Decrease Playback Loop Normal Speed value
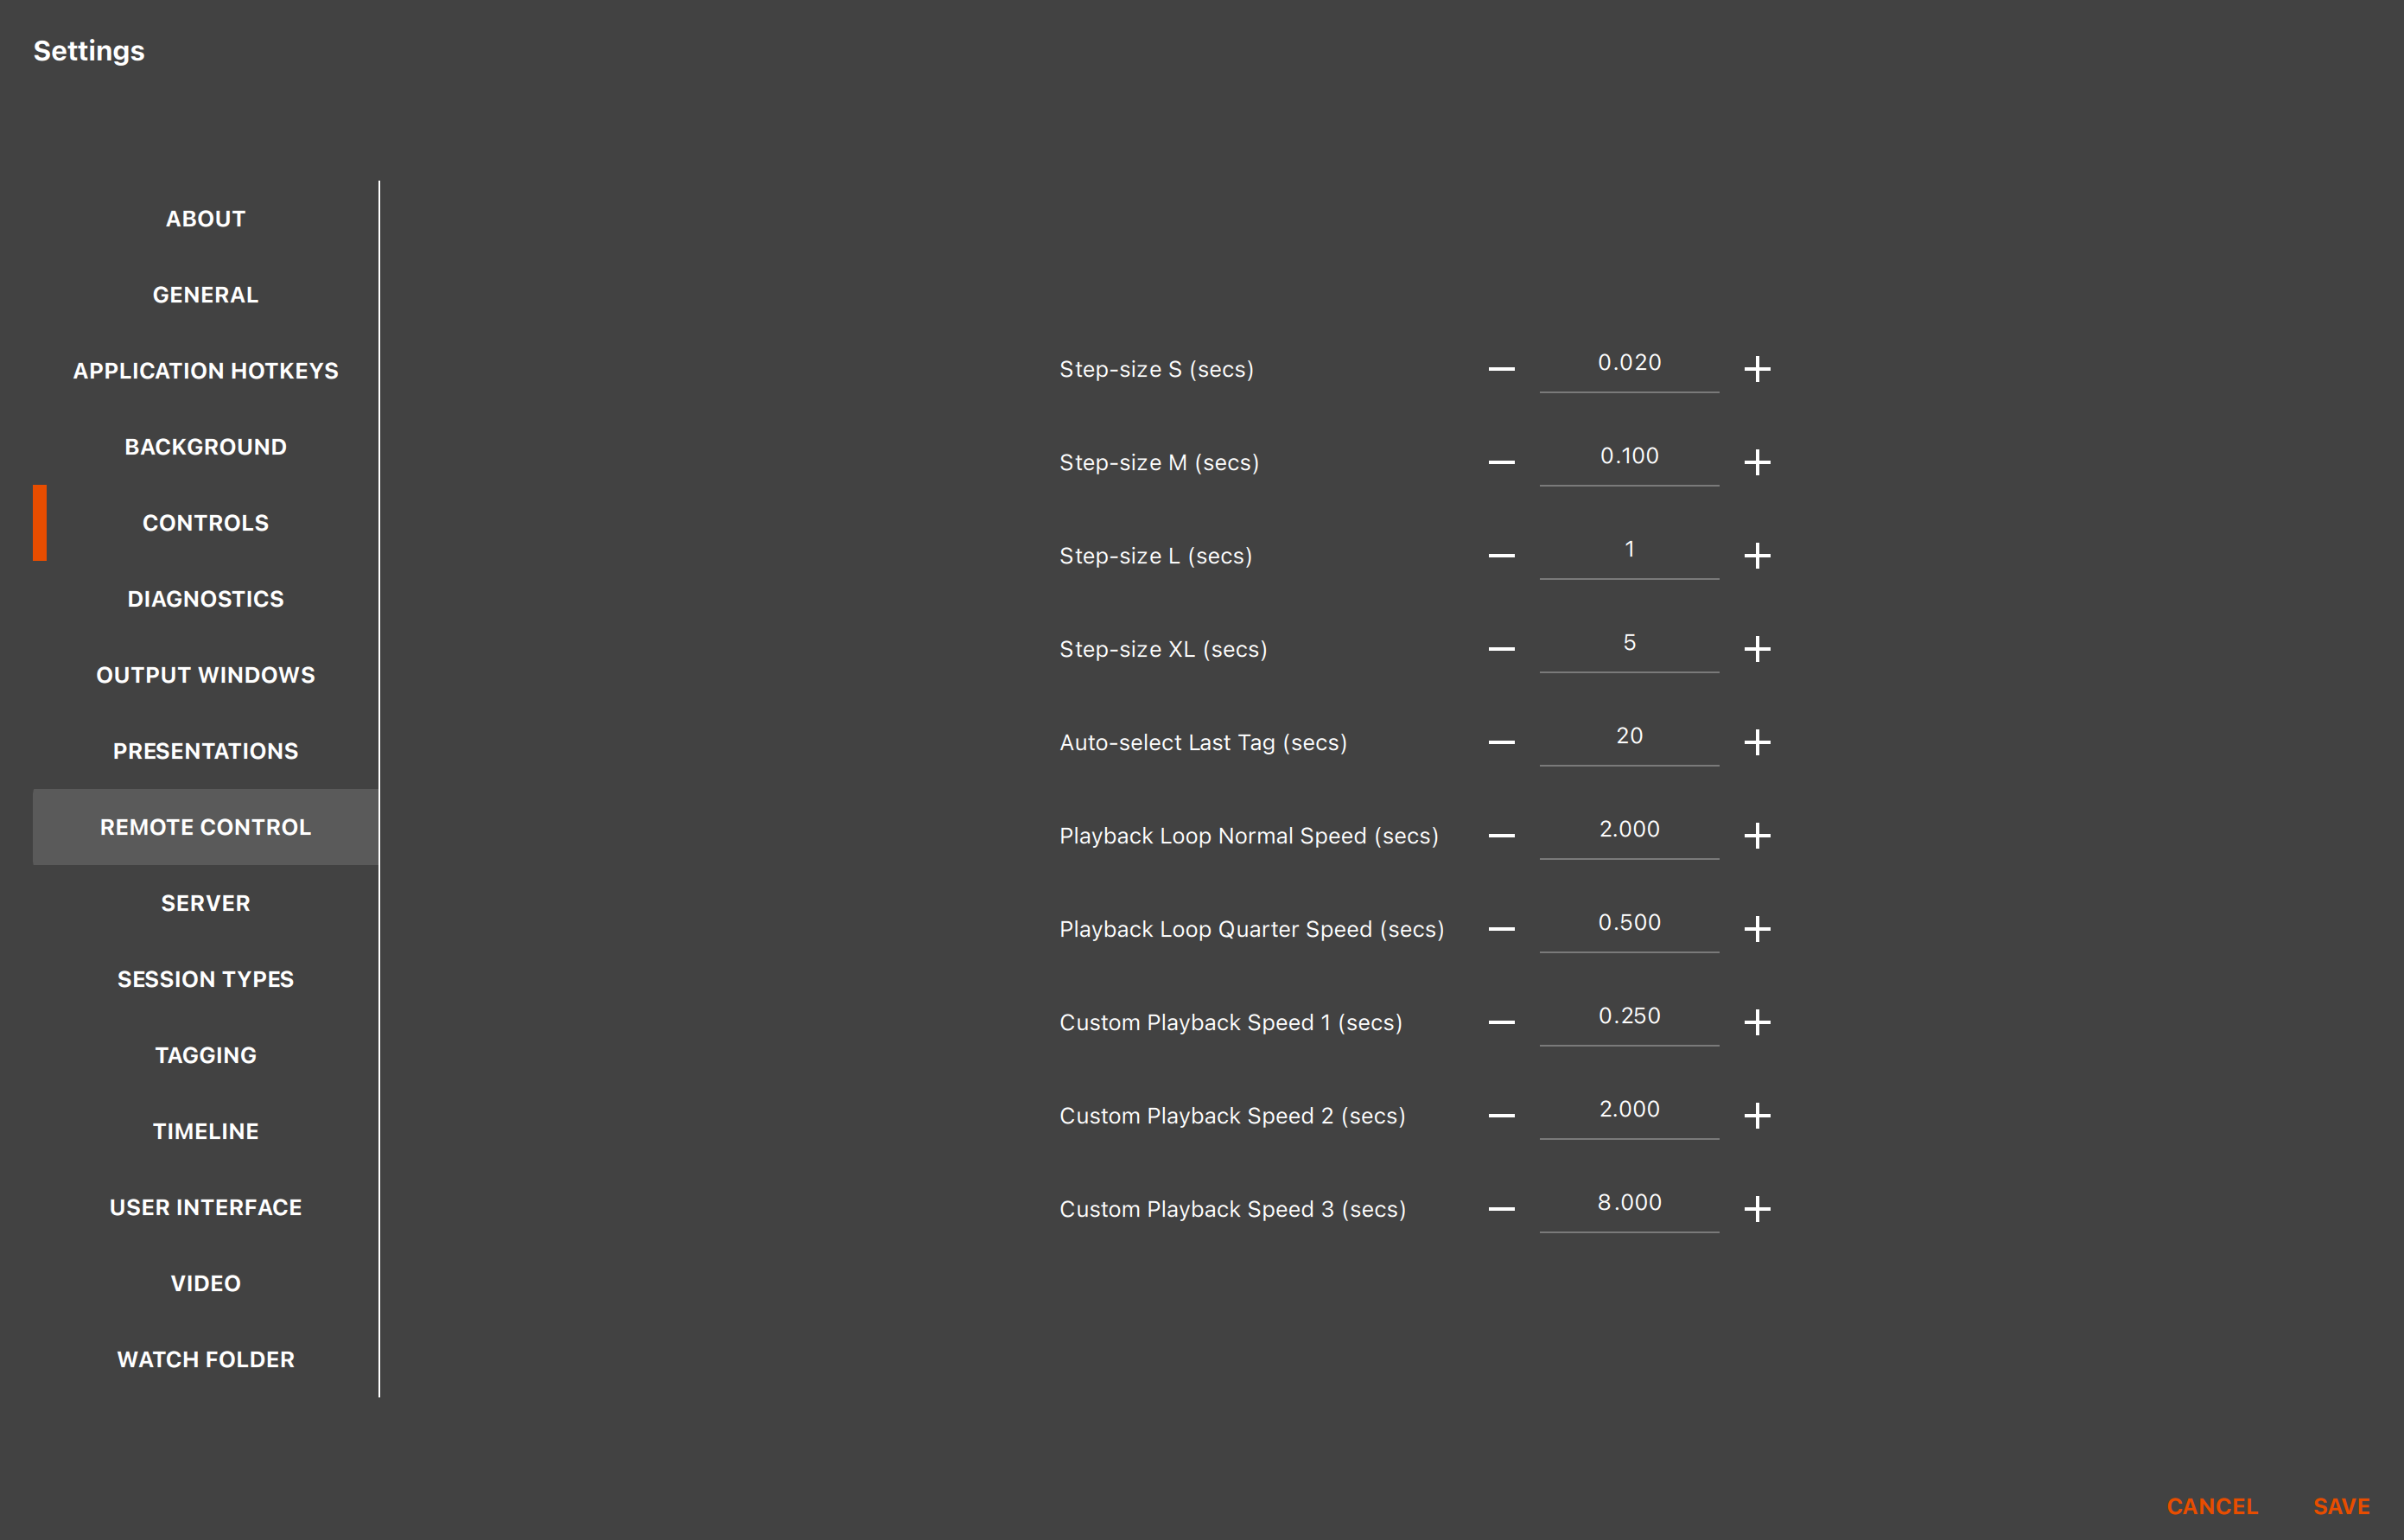The height and width of the screenshot is (1540, 2404). 1501,835
